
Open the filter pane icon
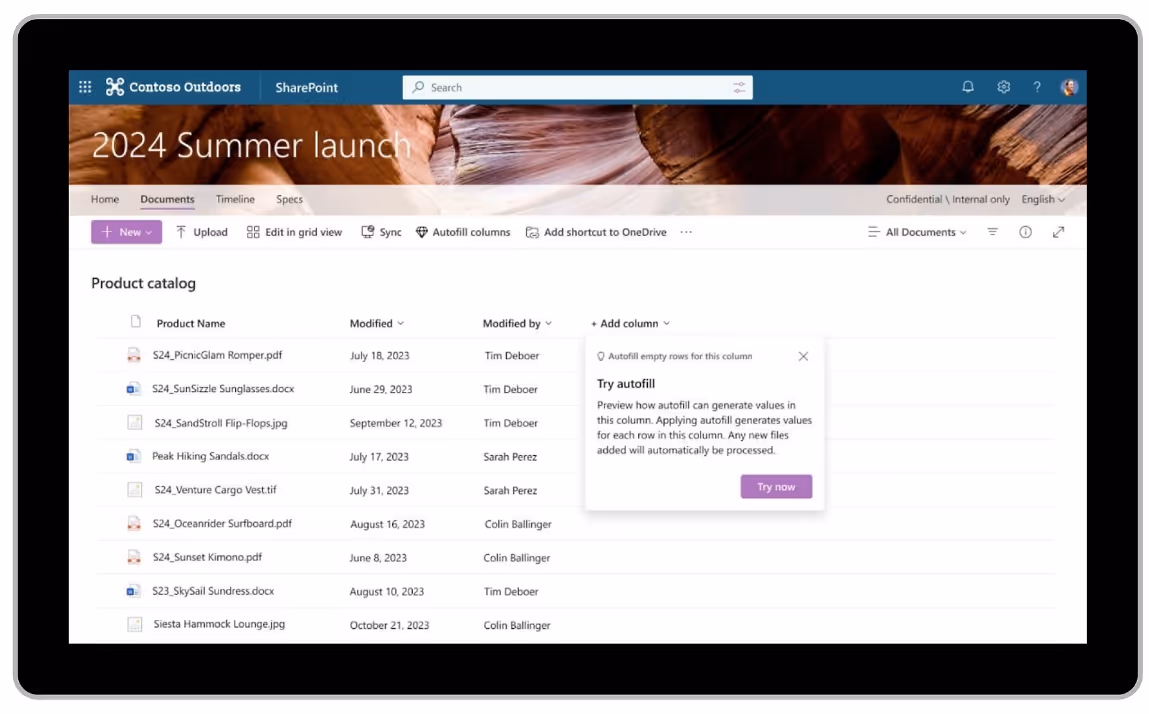[992, 232]
